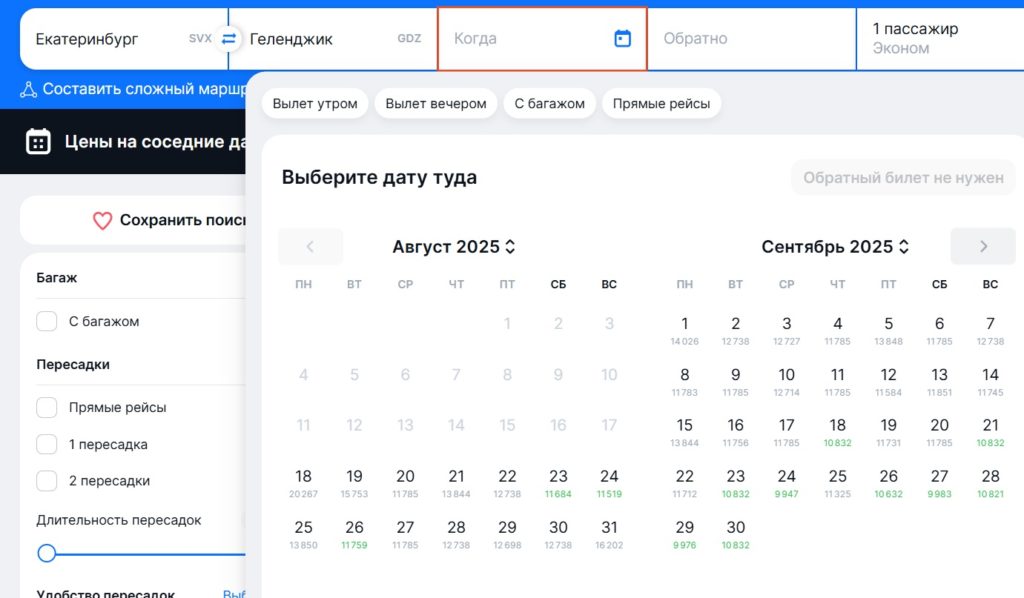
Task: Select the Вылет утром filter chip
Action: coord(314,102)
